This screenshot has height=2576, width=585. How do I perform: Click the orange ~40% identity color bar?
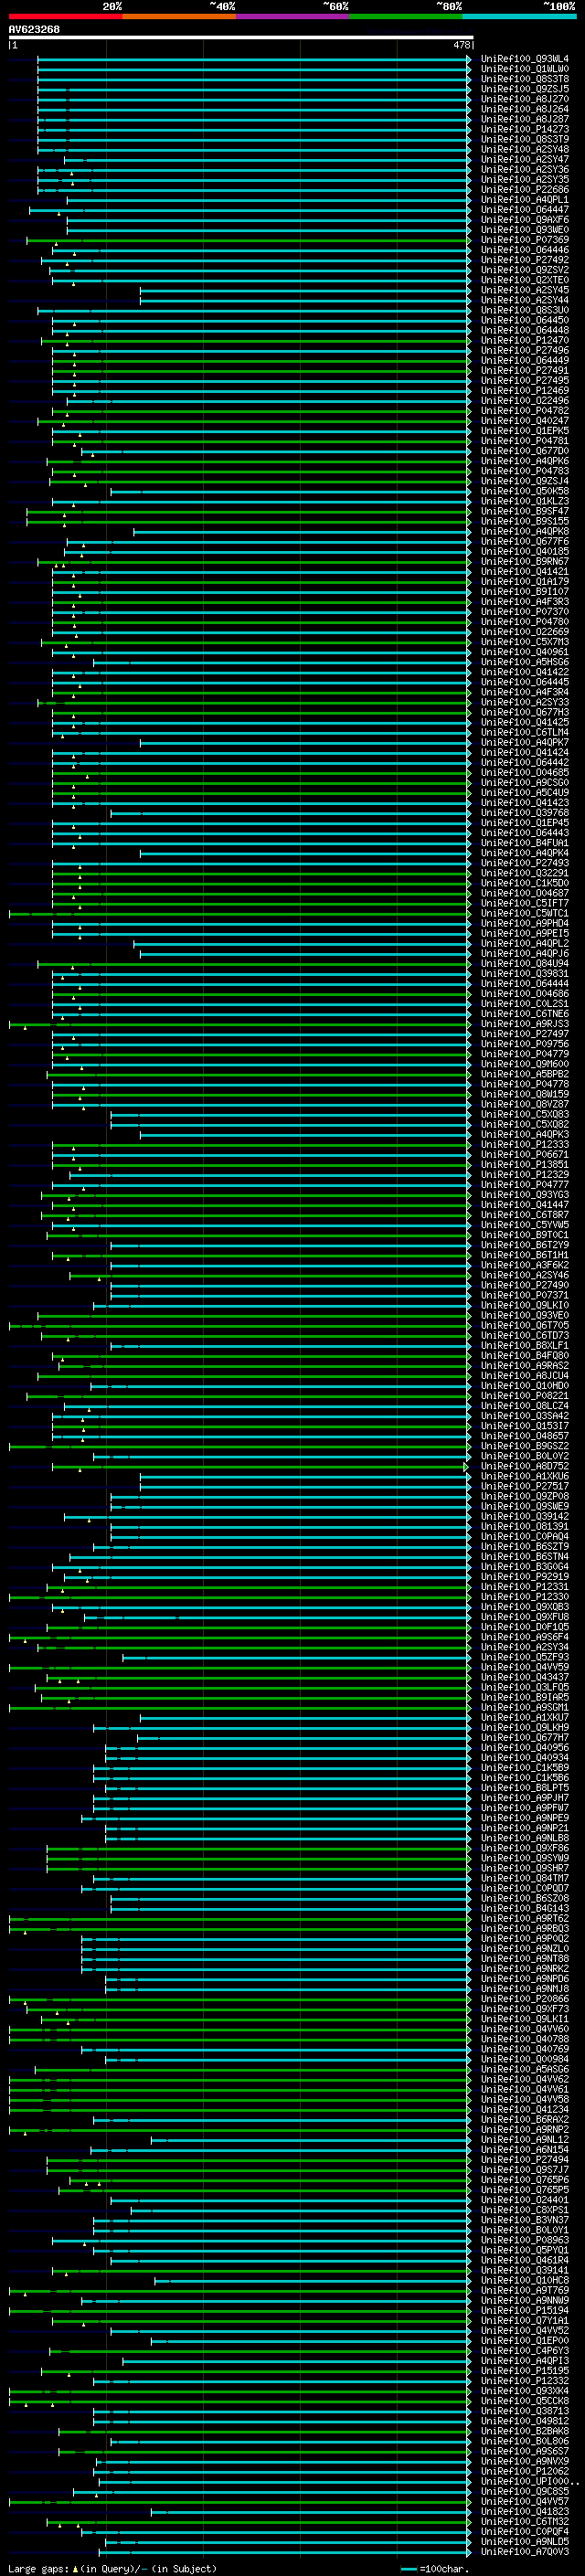coord(179,16)
